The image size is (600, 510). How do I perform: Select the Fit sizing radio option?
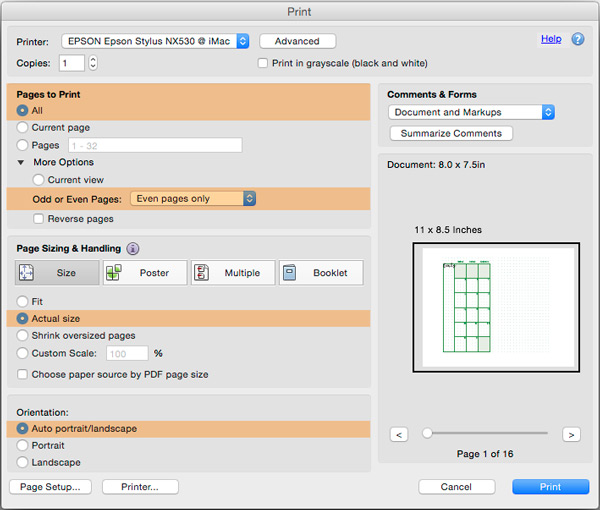point(22,301)
